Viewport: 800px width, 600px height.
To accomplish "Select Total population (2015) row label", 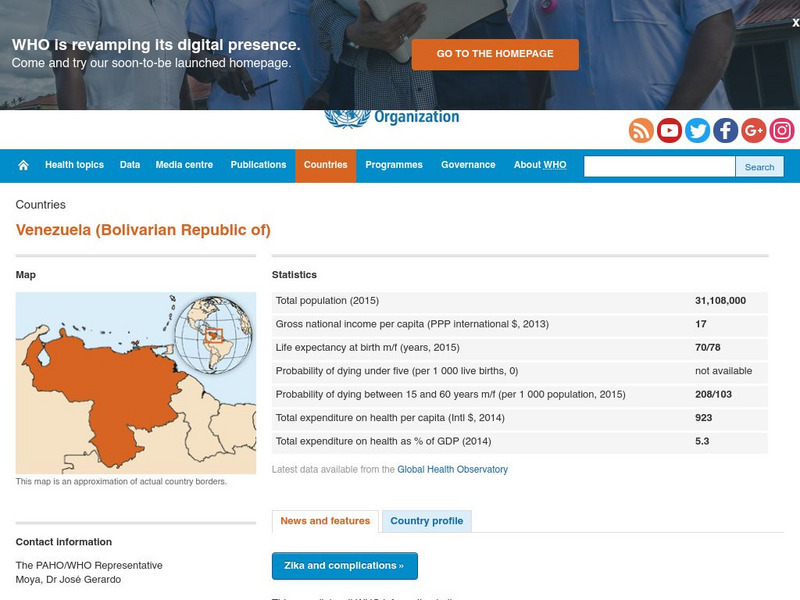I will point(327,301).
